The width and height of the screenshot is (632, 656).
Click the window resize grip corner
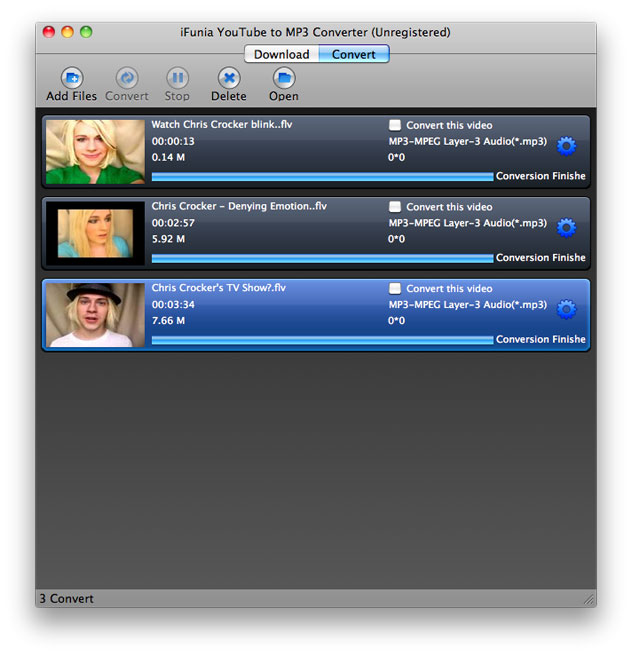click(x=589, y=600)
